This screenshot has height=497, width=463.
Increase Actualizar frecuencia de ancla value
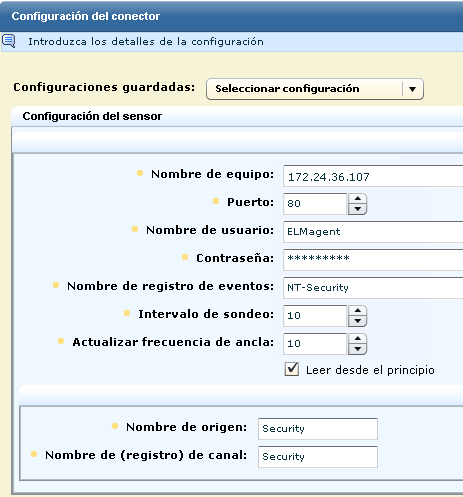click(x=357, y=339)
